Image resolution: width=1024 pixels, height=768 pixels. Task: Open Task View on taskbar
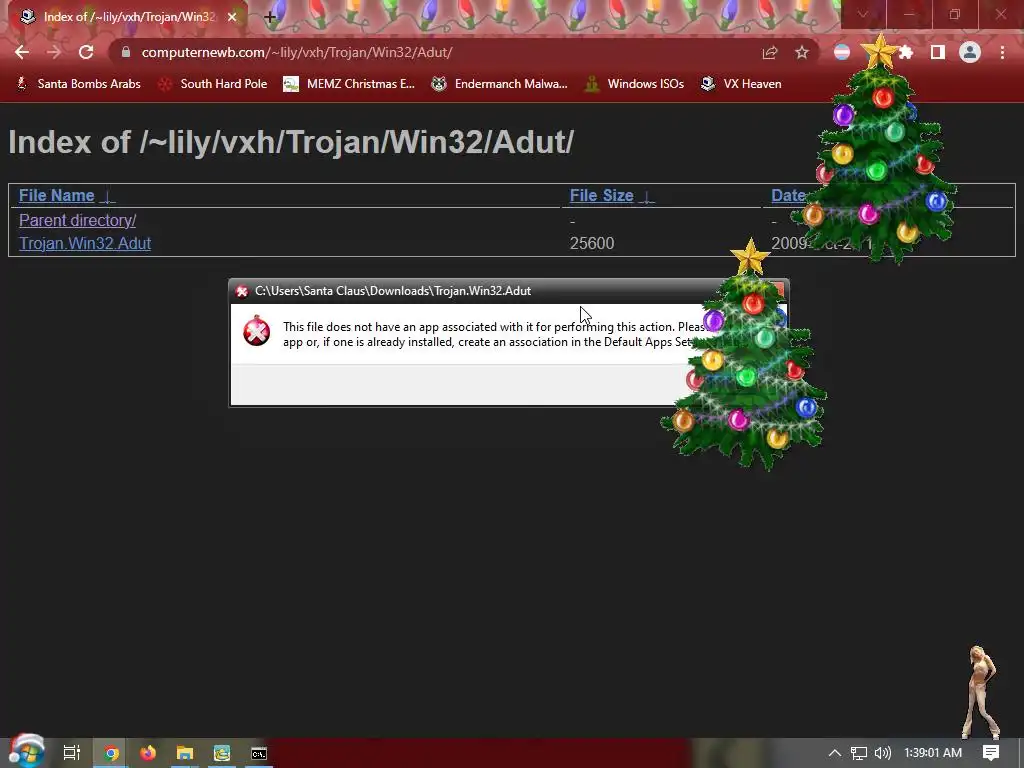pos(72,753)
